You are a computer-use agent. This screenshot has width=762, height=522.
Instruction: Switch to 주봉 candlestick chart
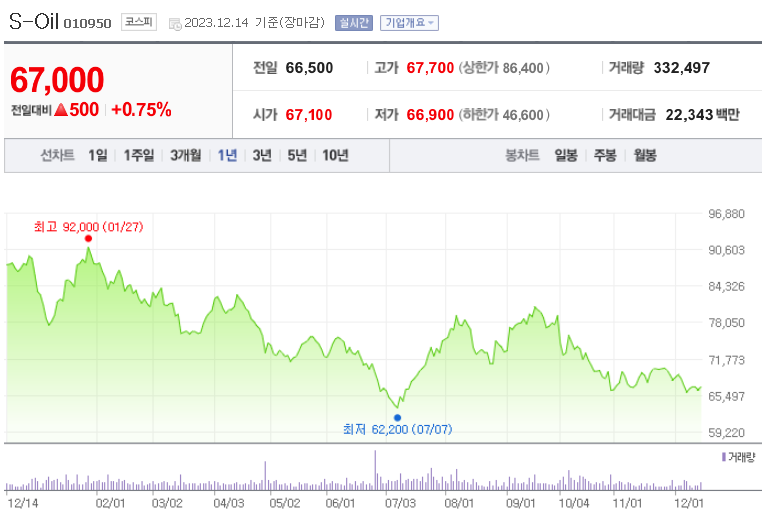pos(605,156)
